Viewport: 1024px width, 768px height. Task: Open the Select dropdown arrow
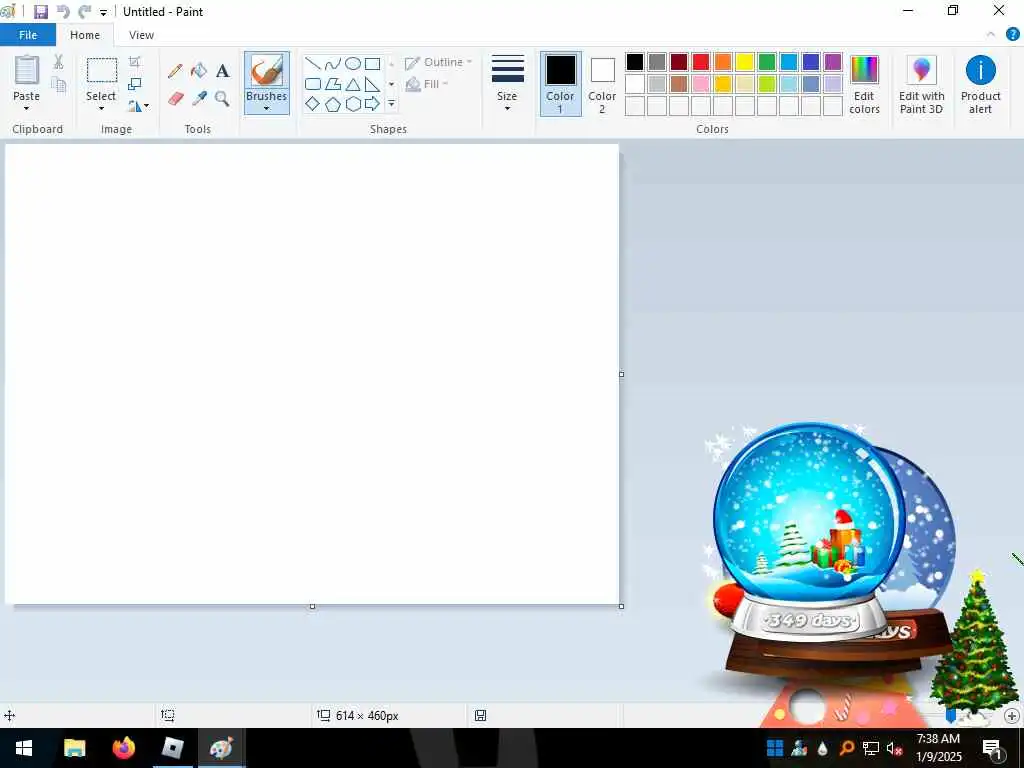click(x=101, y=108)
